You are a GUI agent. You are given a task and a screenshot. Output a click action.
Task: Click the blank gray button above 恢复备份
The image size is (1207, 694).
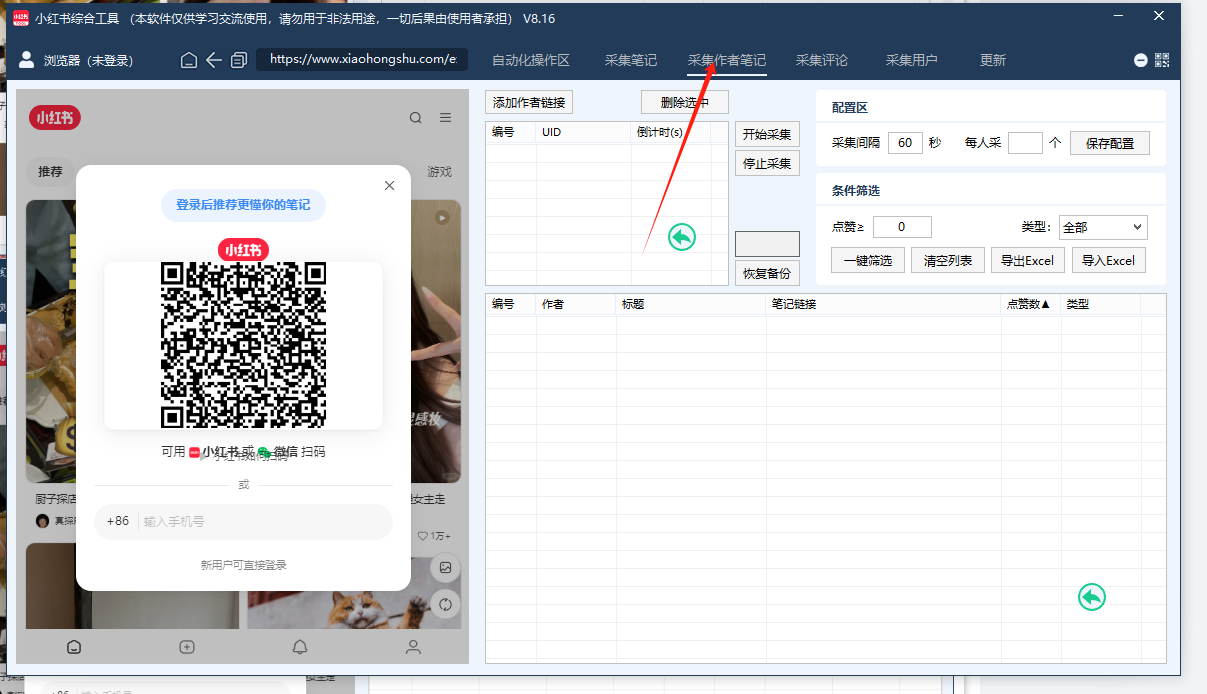pyautogui.click(x=767, y=244)
